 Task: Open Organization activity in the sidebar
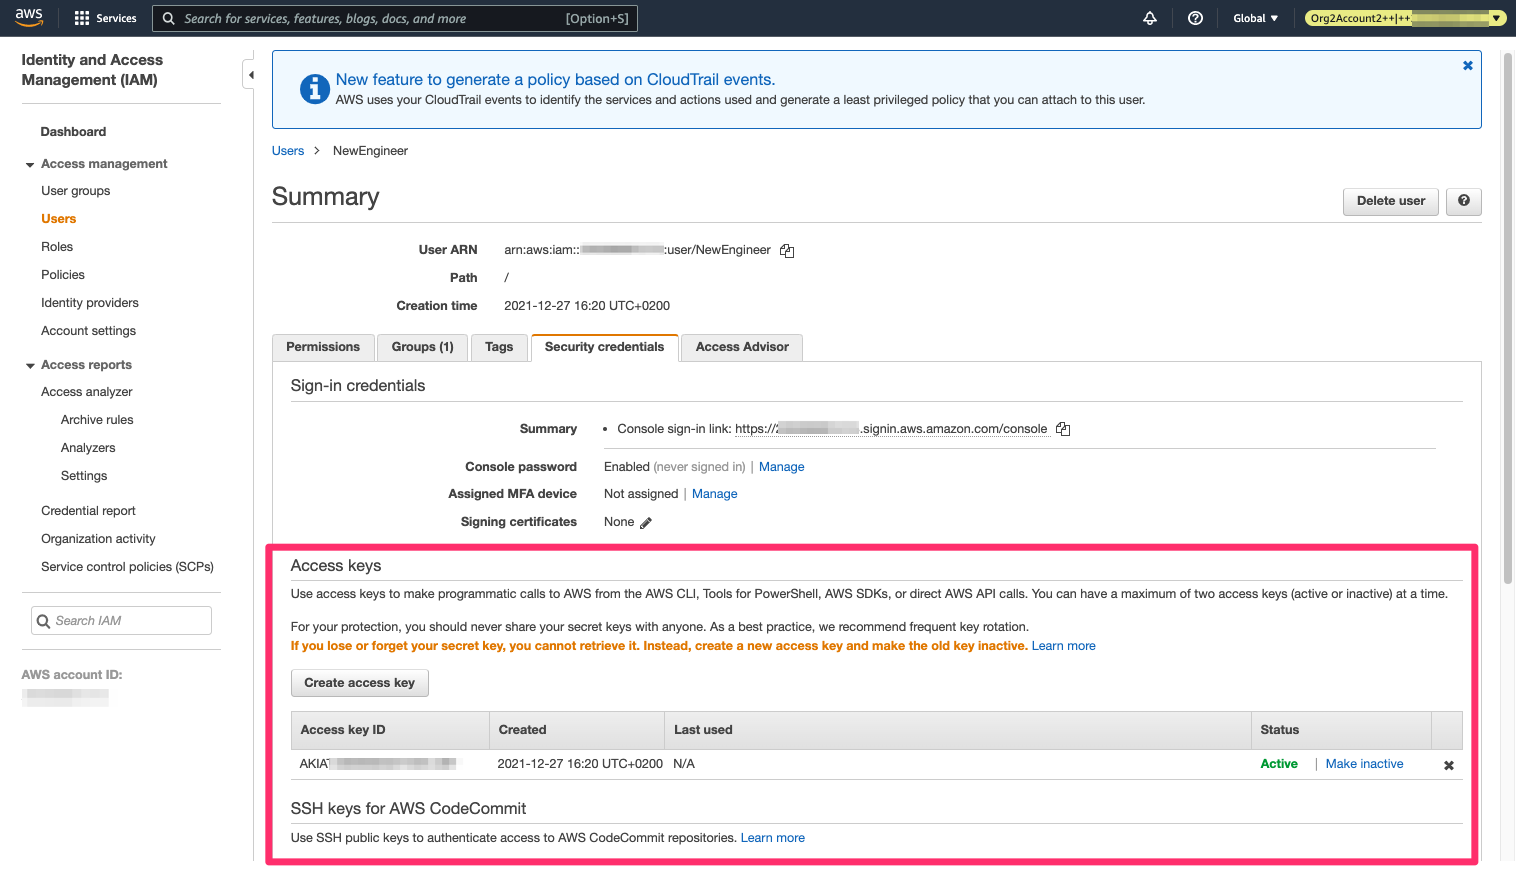(98, 539)
